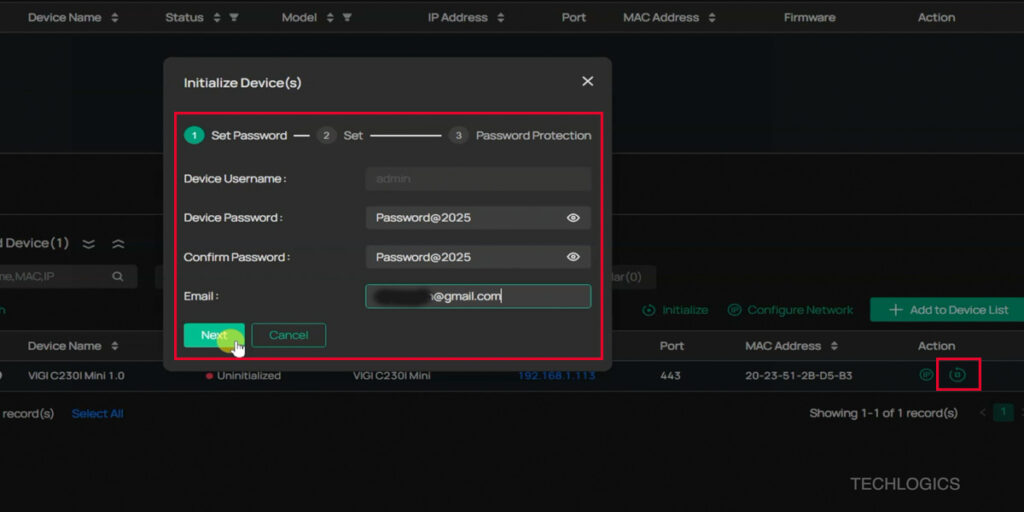The image size is (1024, 512).
Task: Go to the previous page with the pagination arrow
Action: coord(982,413)
